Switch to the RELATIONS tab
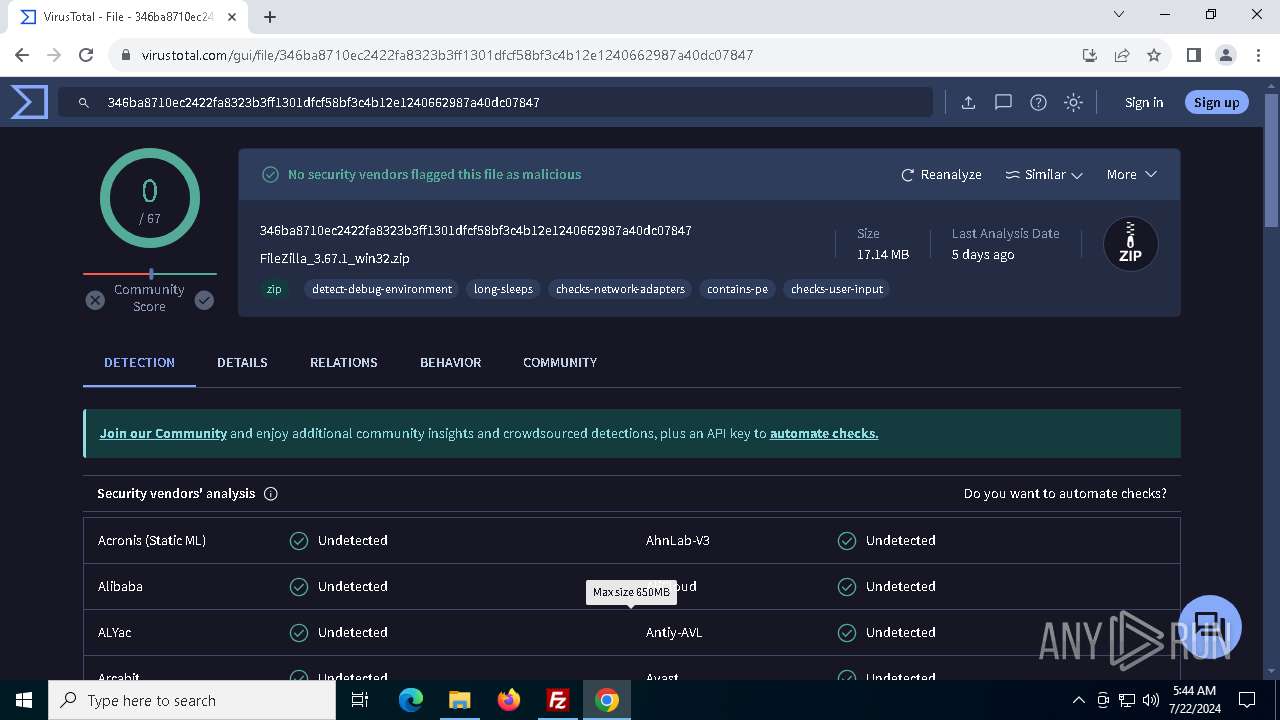Image resolution: width=1280 pixels, height=720 pixels. (343, 362)
